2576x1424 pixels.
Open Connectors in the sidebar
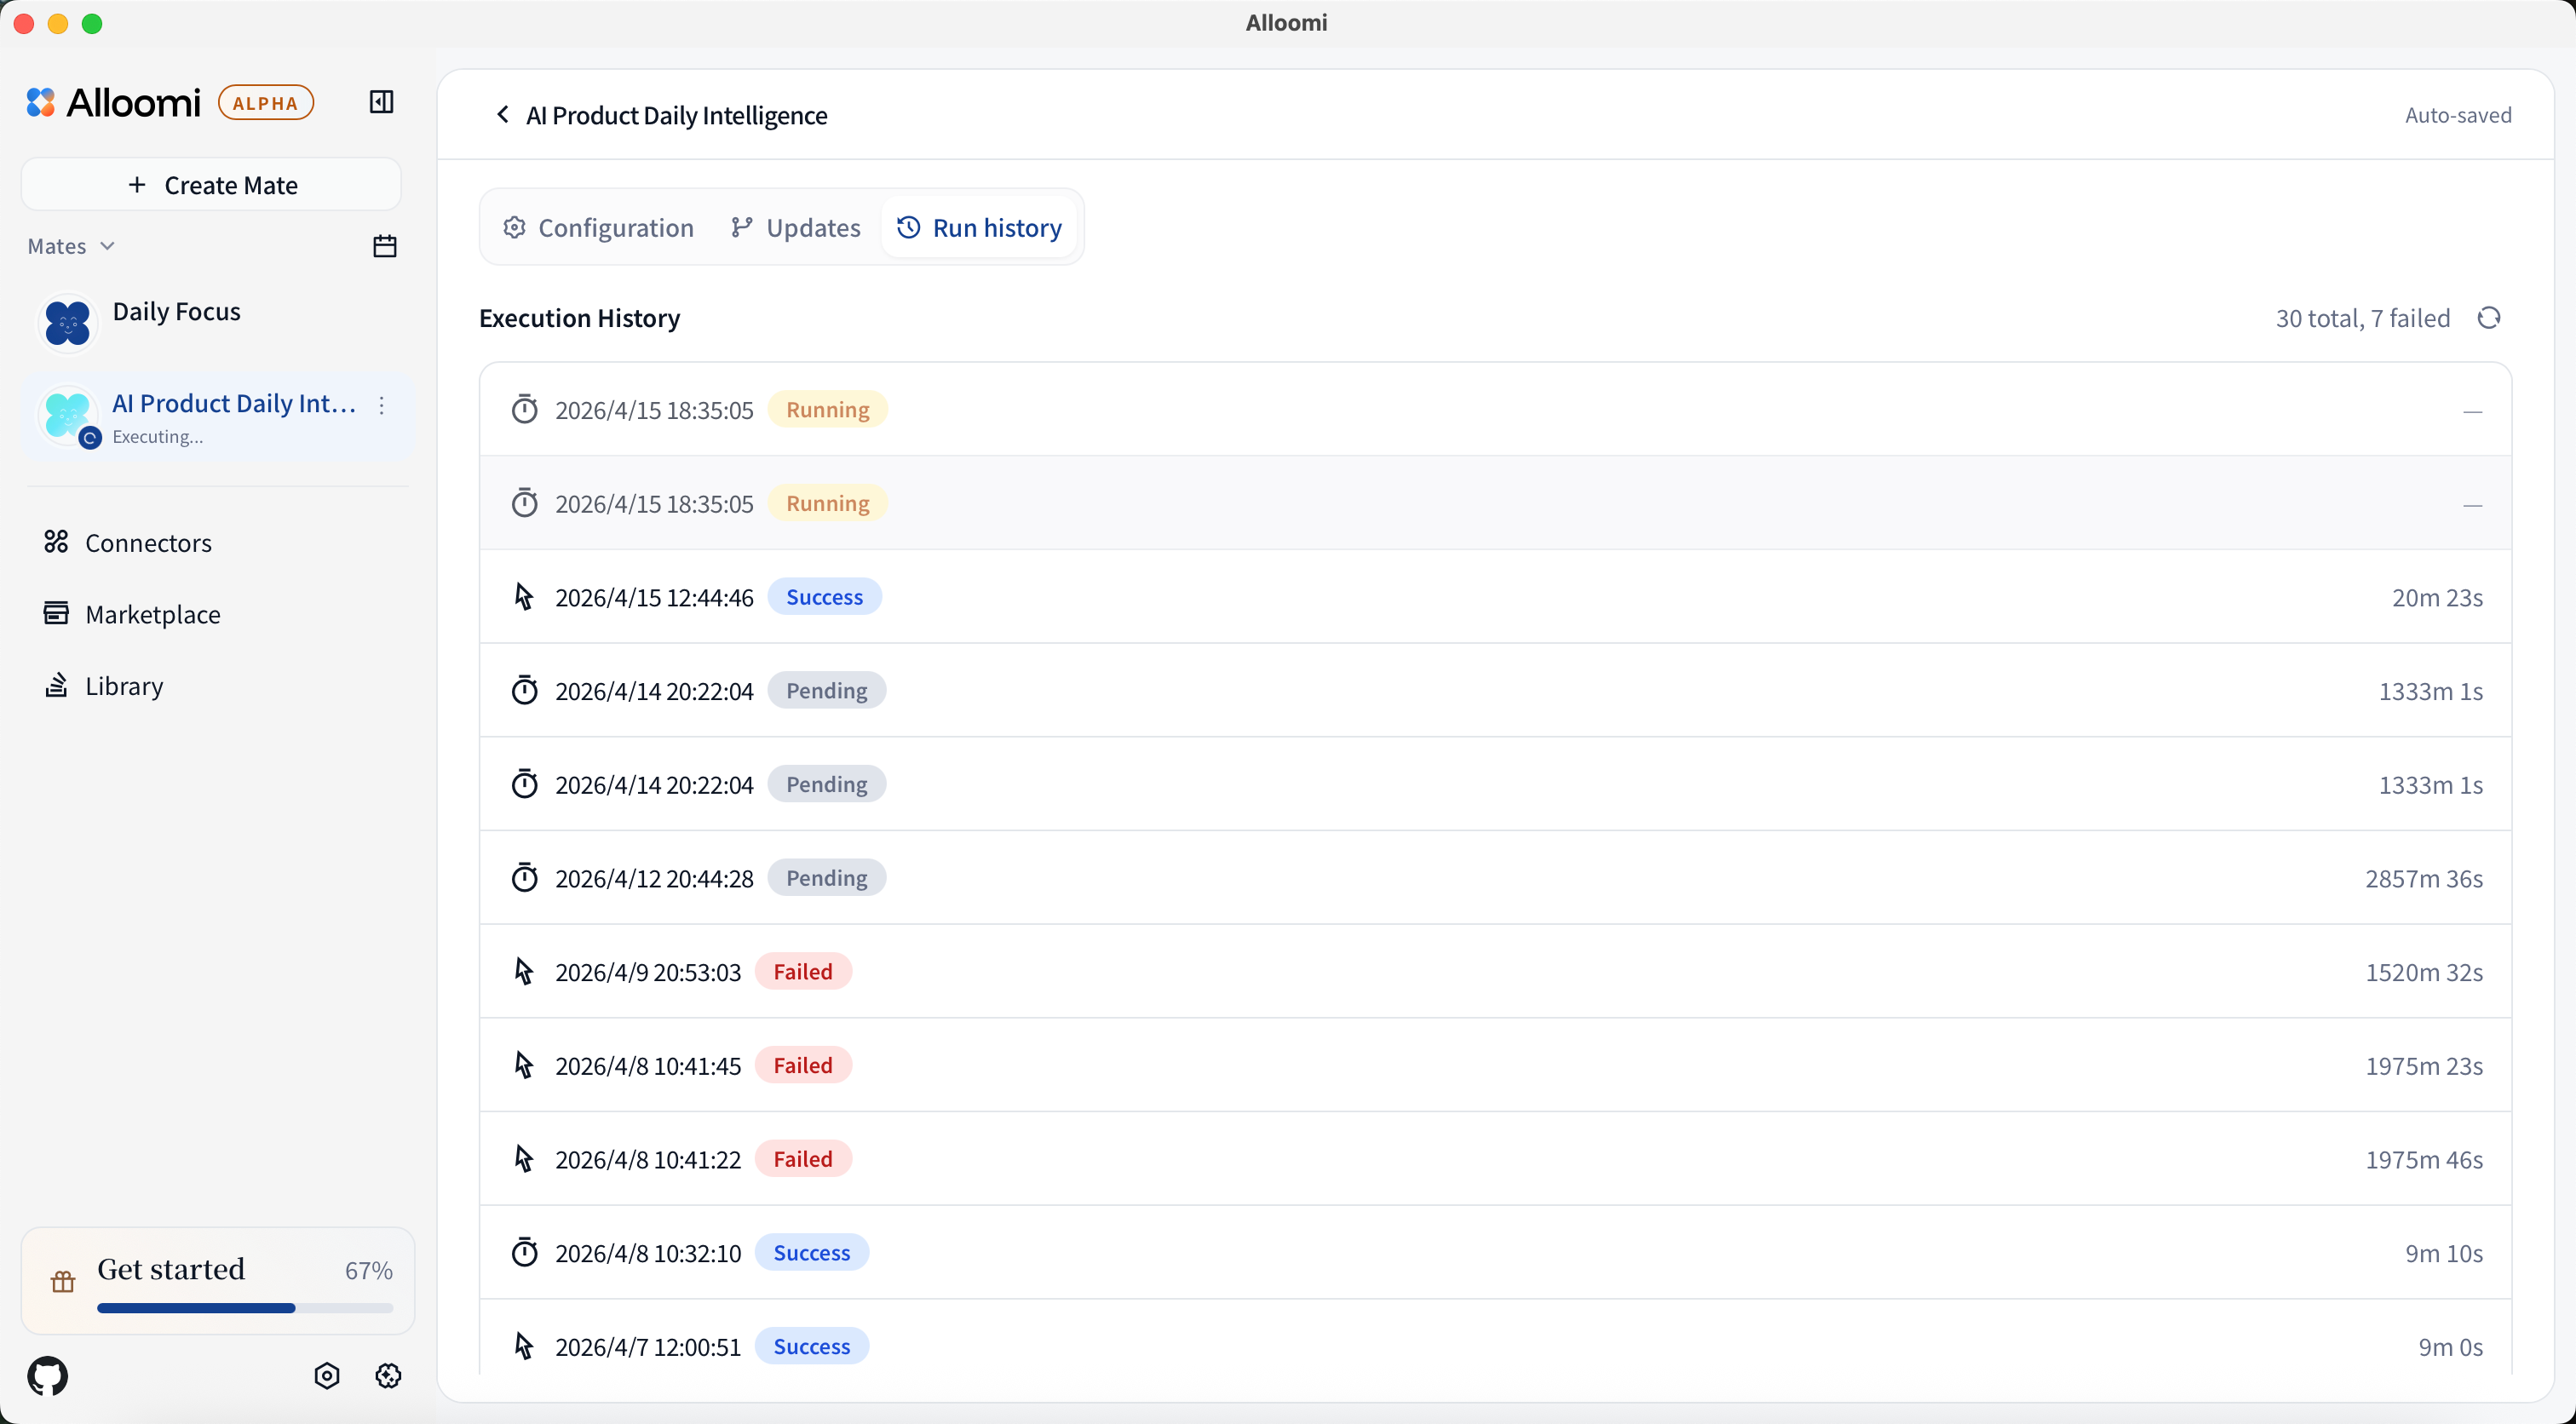point(148,543)
